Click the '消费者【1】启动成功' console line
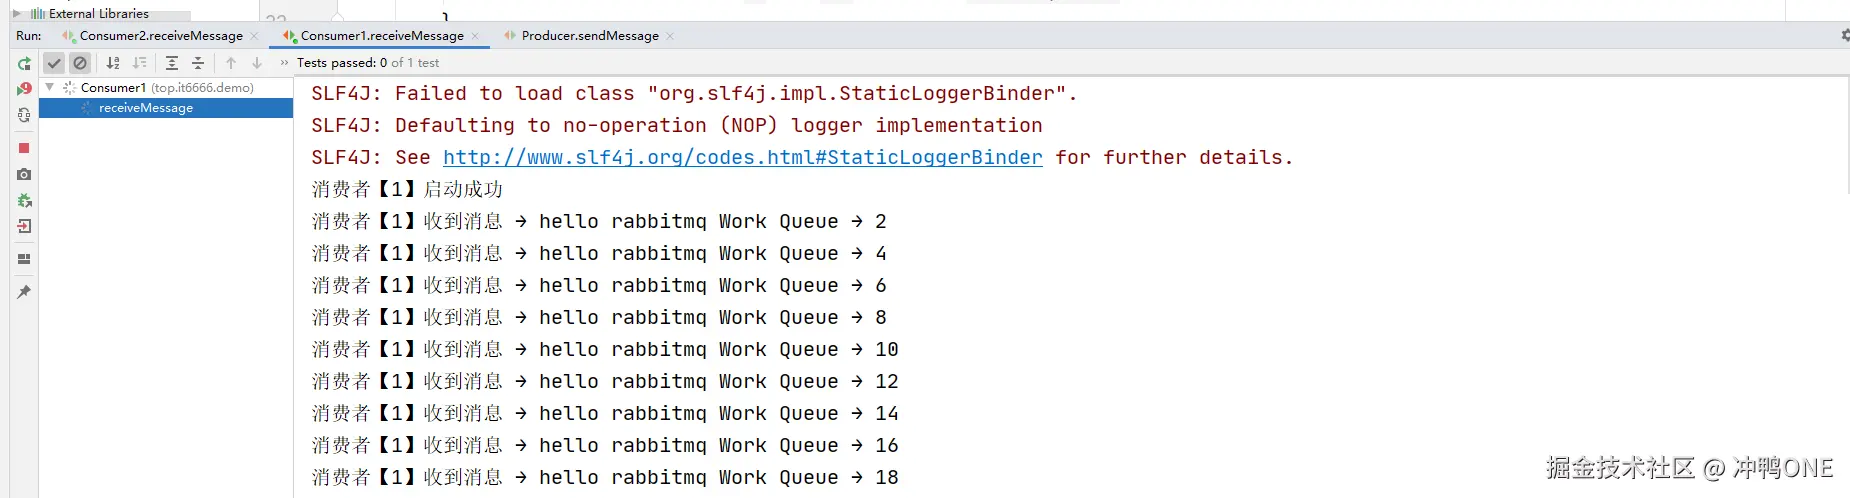 pos(407,190)
